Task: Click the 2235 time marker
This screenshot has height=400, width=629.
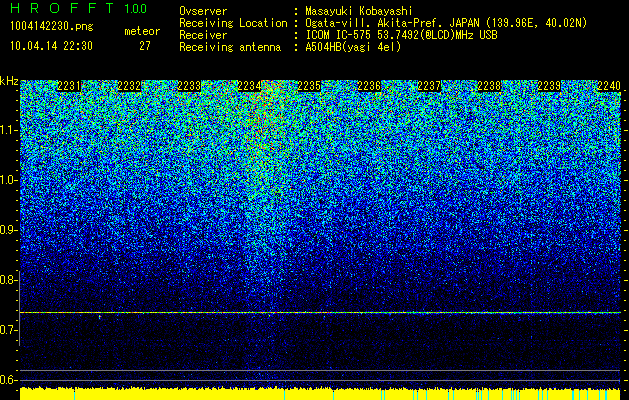Action: [x=309, y=86]
